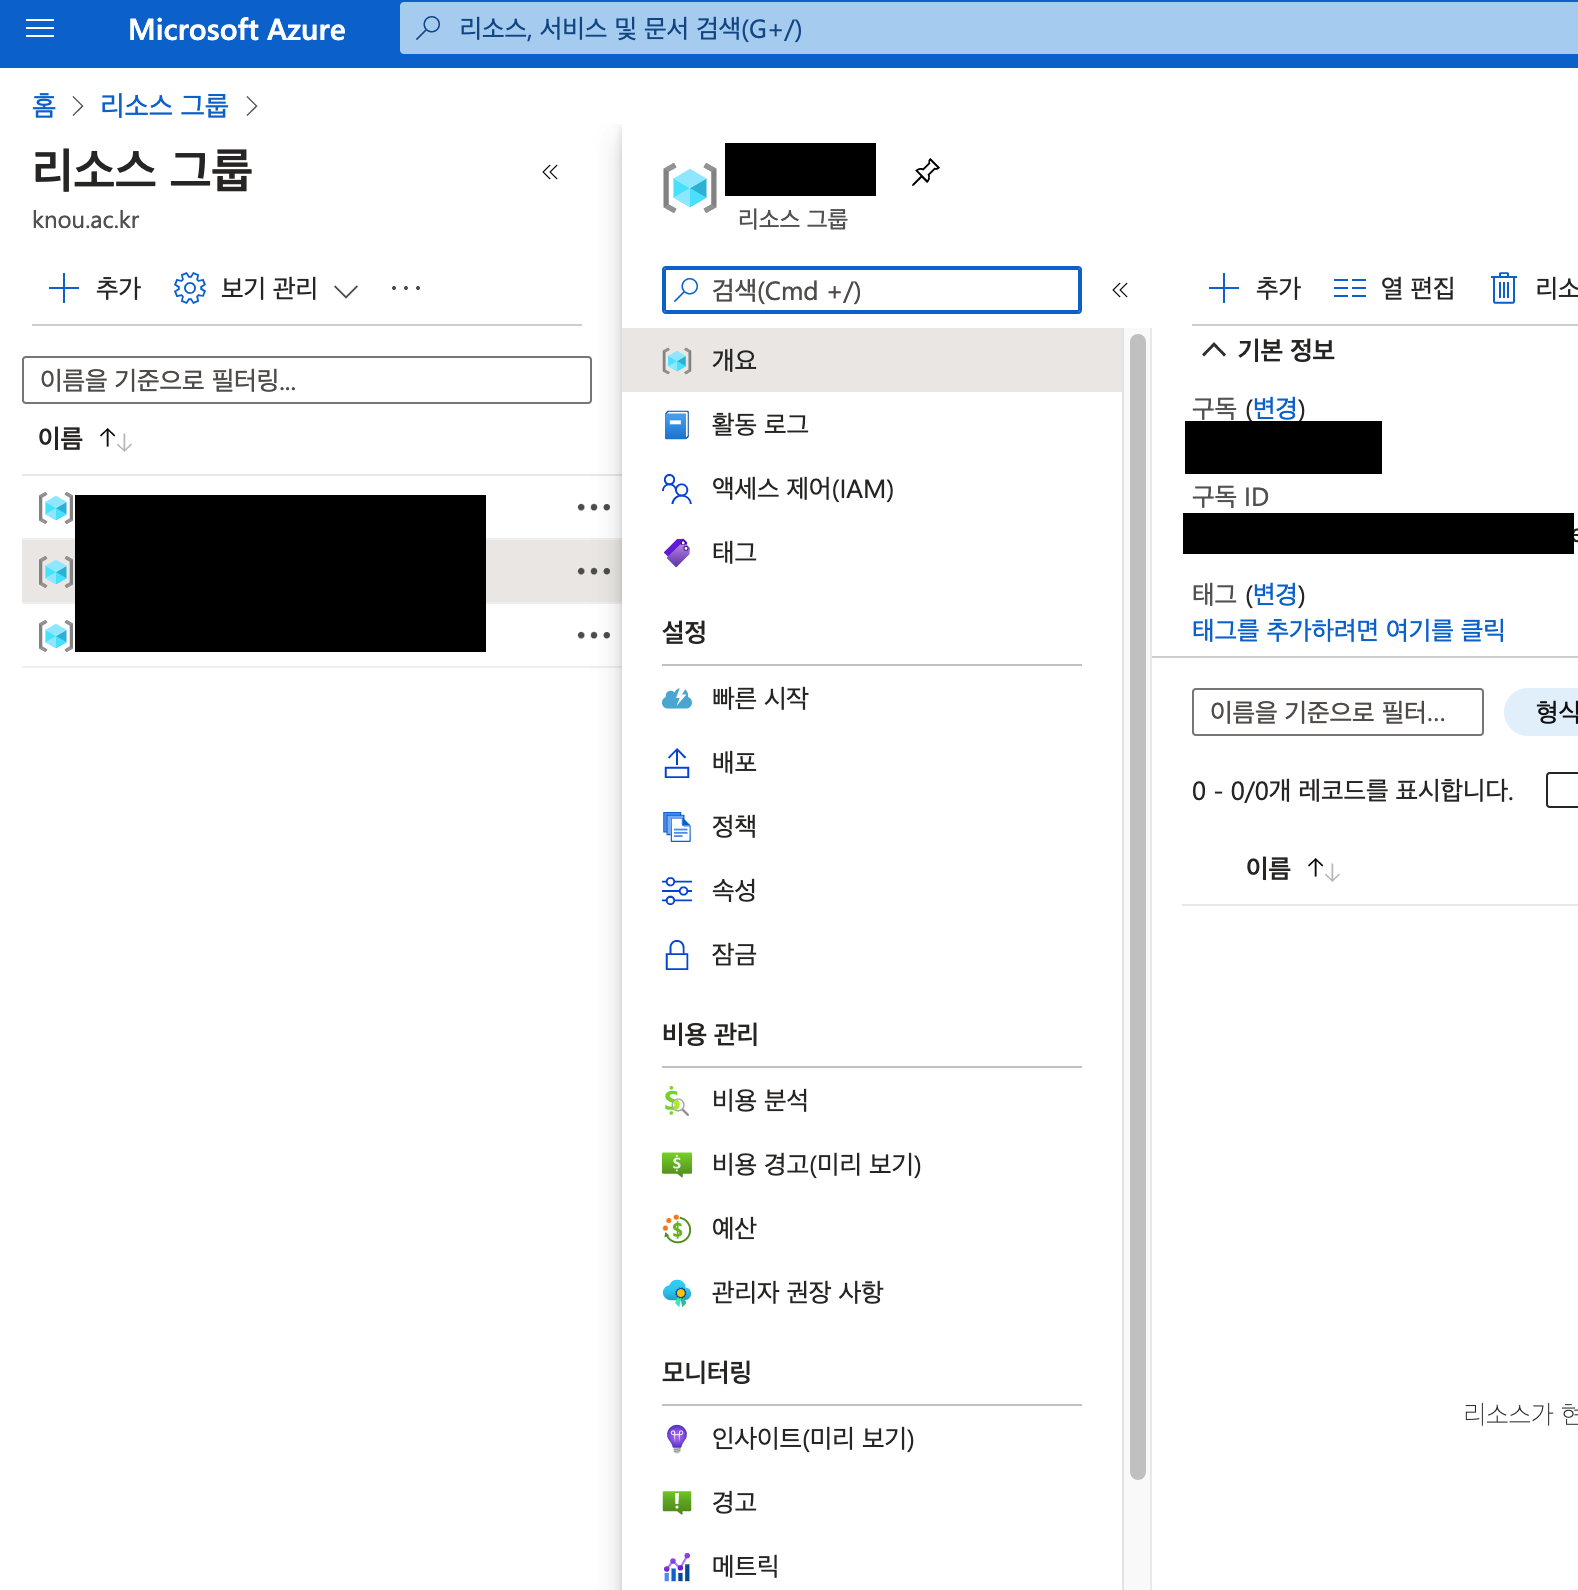
Task: Open Access control (액세스 제어(IAM))
Action: [x=872, y=489]
